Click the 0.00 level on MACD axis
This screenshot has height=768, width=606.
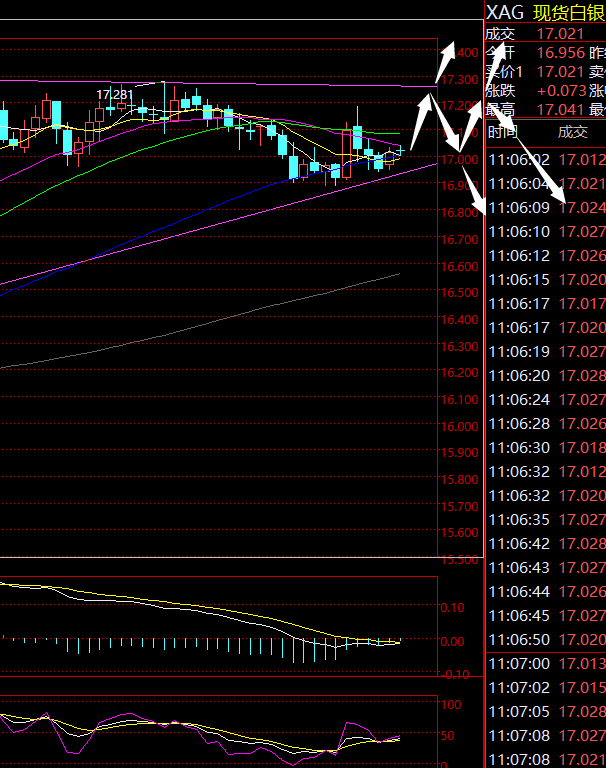[455, 642]
